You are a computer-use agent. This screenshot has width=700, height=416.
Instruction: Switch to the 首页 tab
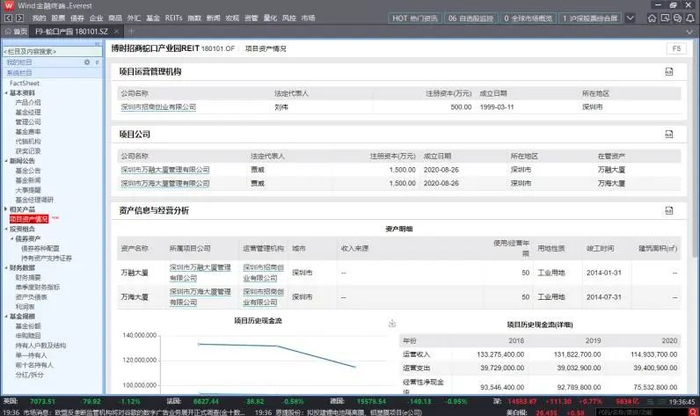tap(17, 31)
